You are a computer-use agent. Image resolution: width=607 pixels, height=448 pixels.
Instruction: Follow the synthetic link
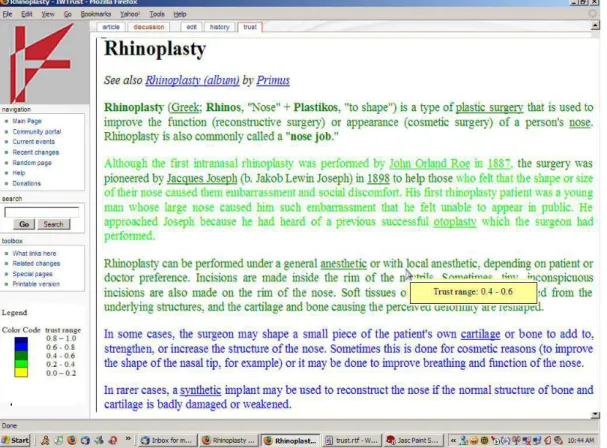coord(201,390)
